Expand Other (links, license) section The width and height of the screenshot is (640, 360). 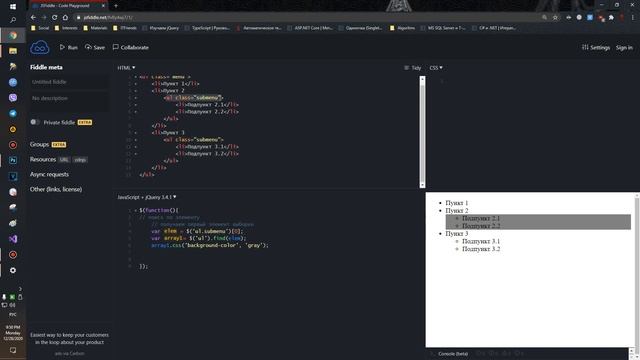point(56,189)
